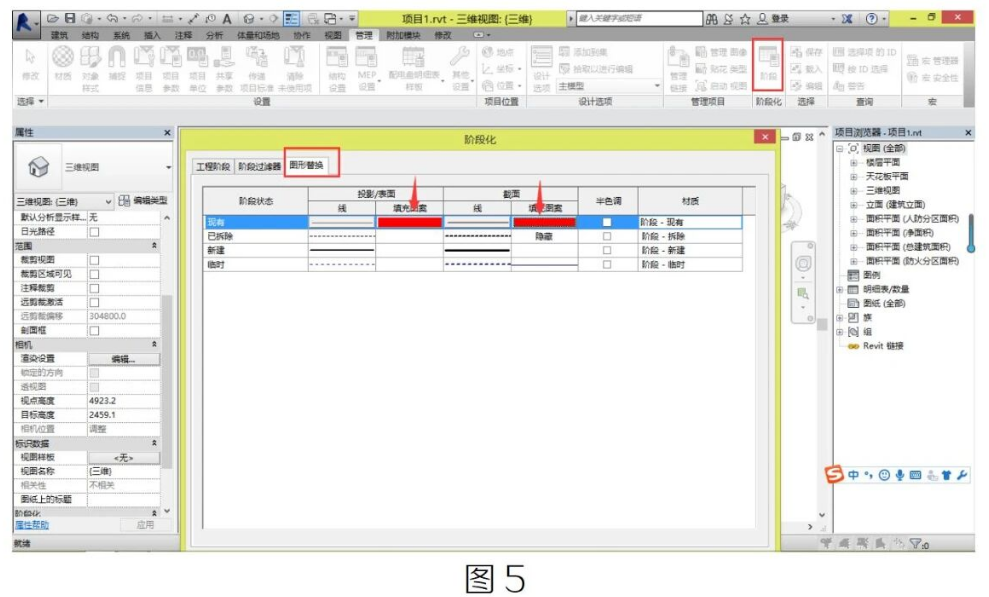
Task: Click the binoculars search icon
Action: 711,19
